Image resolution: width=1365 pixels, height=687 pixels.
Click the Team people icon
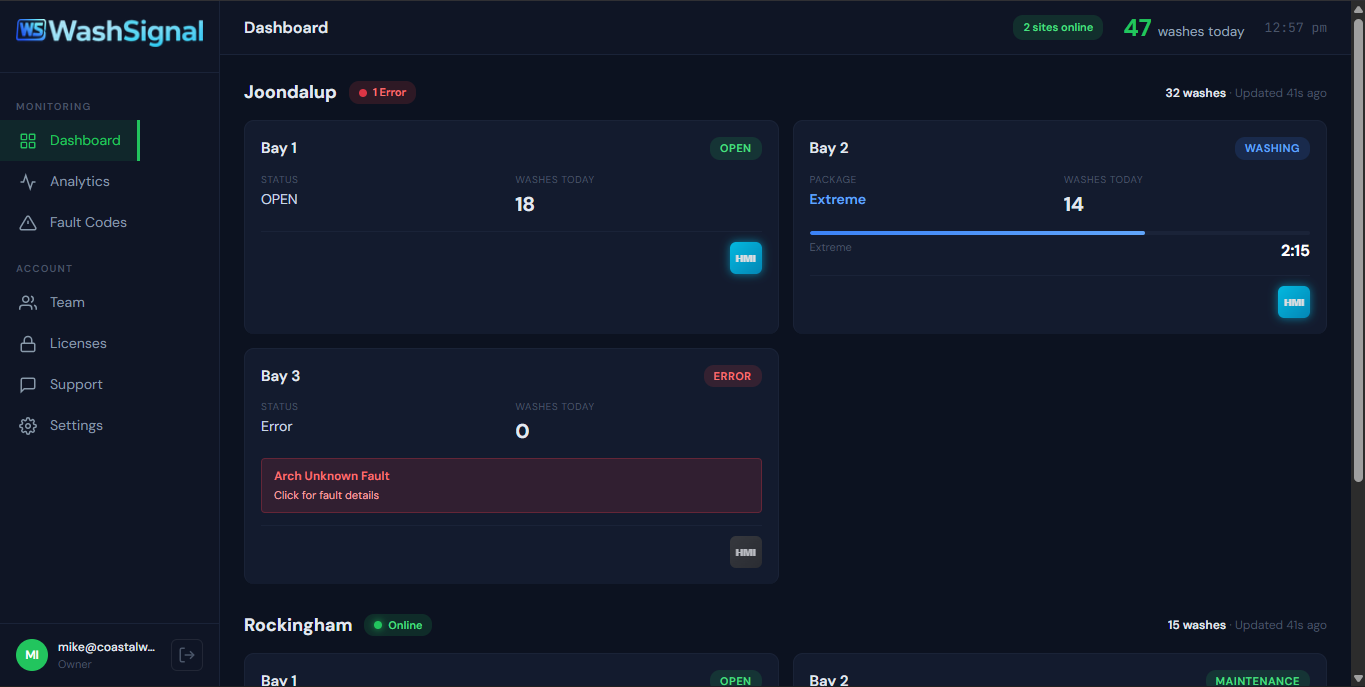coord(28,303)
